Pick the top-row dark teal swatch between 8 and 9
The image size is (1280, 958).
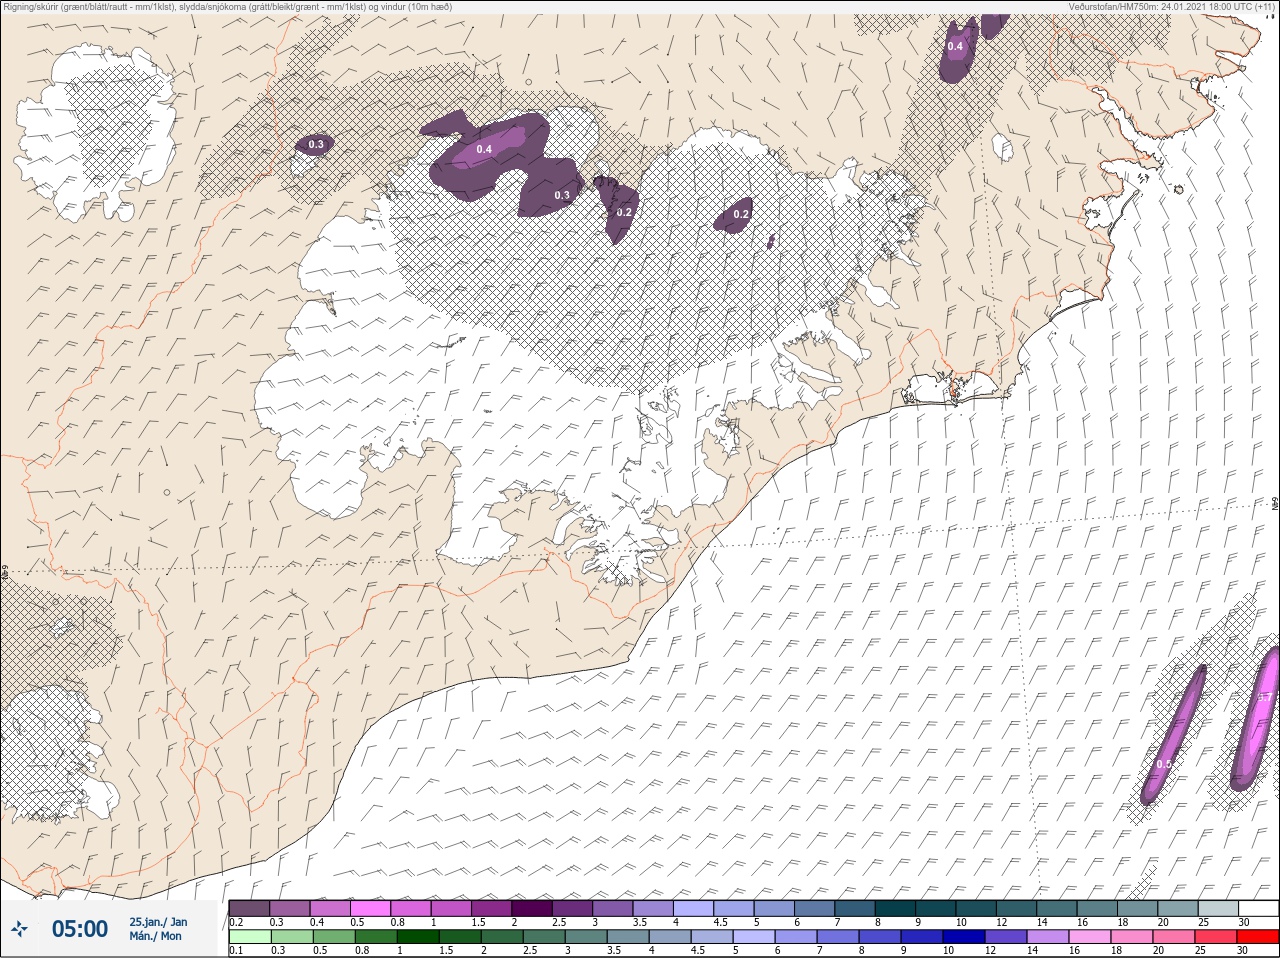(x=896, y=908)
